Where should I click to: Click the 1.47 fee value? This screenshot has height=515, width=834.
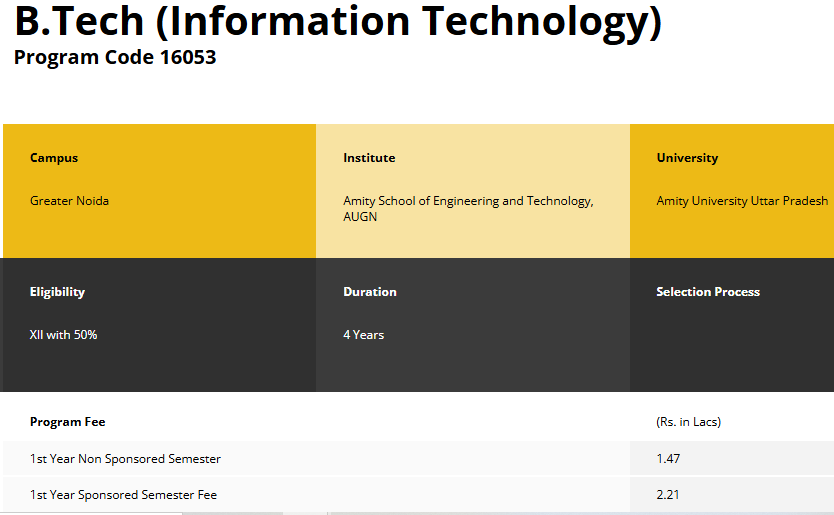(668, 459)
